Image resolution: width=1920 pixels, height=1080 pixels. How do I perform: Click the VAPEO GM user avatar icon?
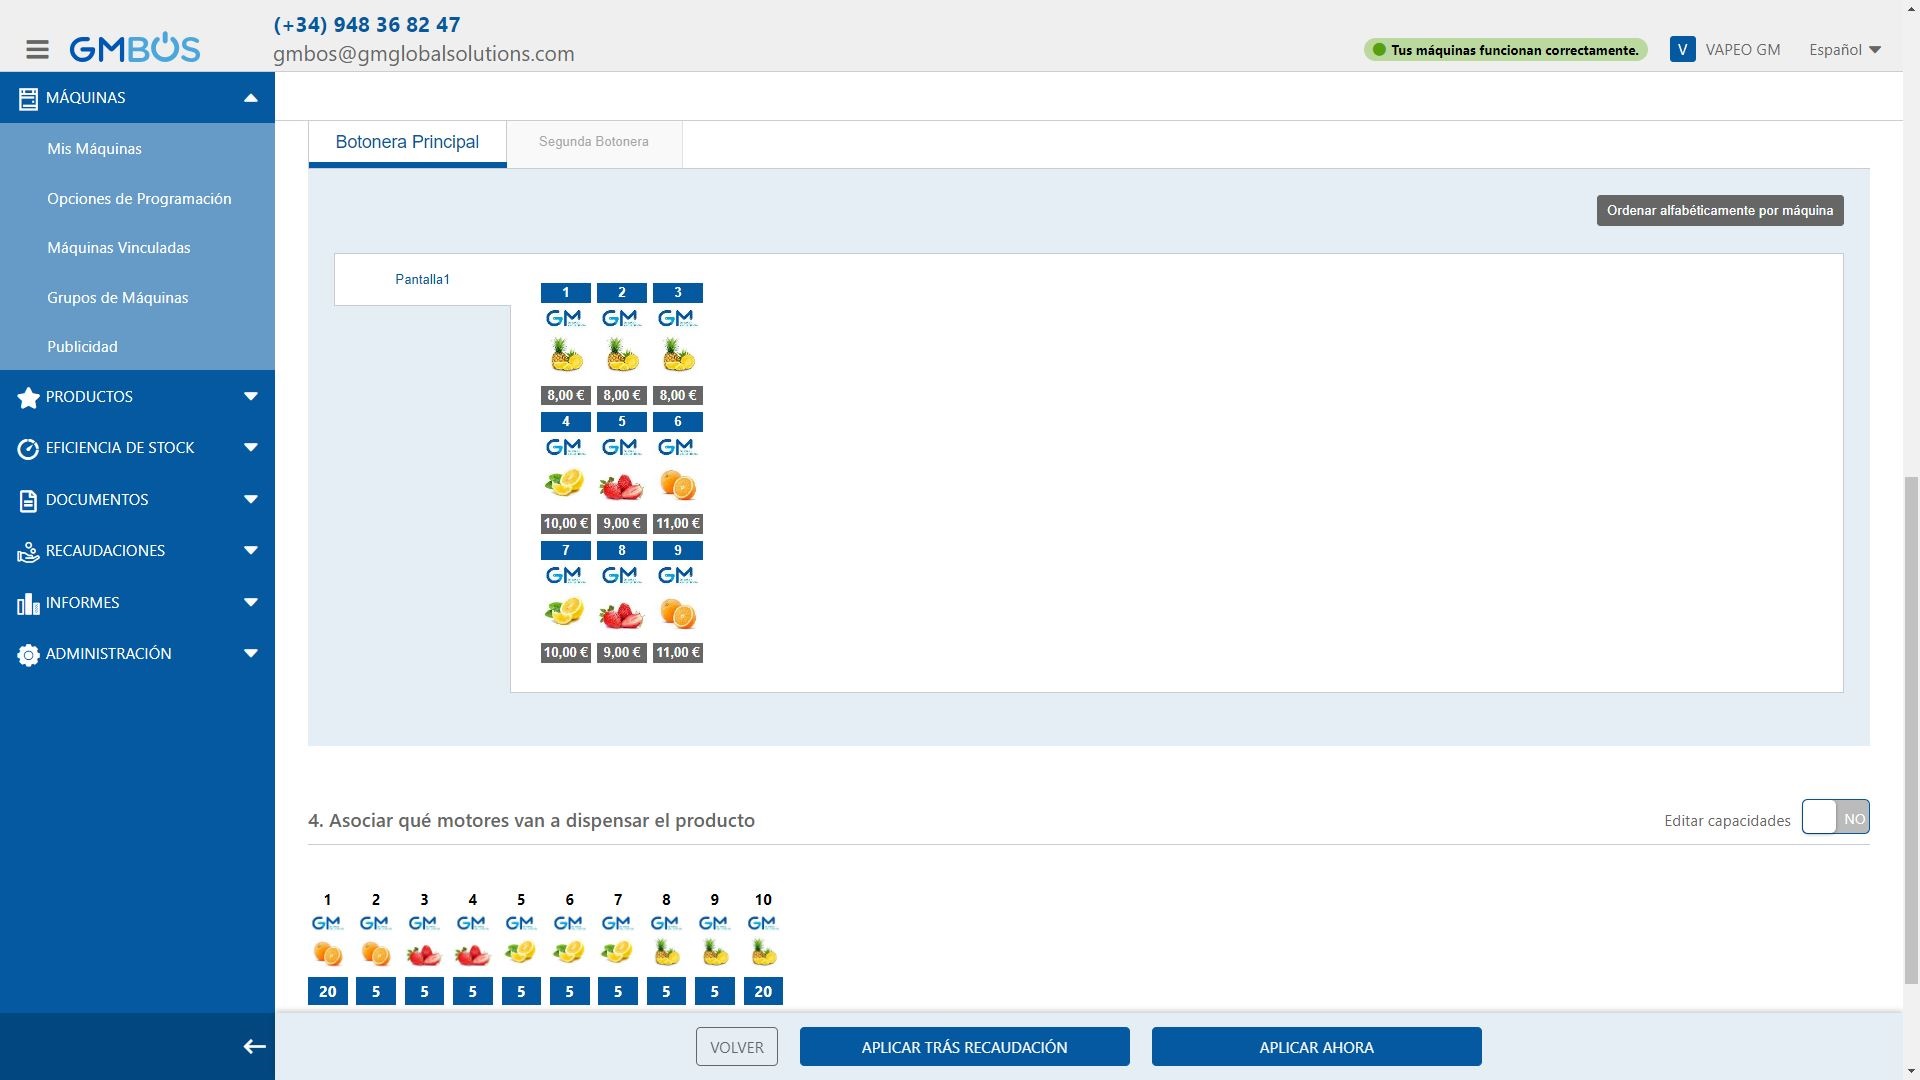[x=1682, y=49]
